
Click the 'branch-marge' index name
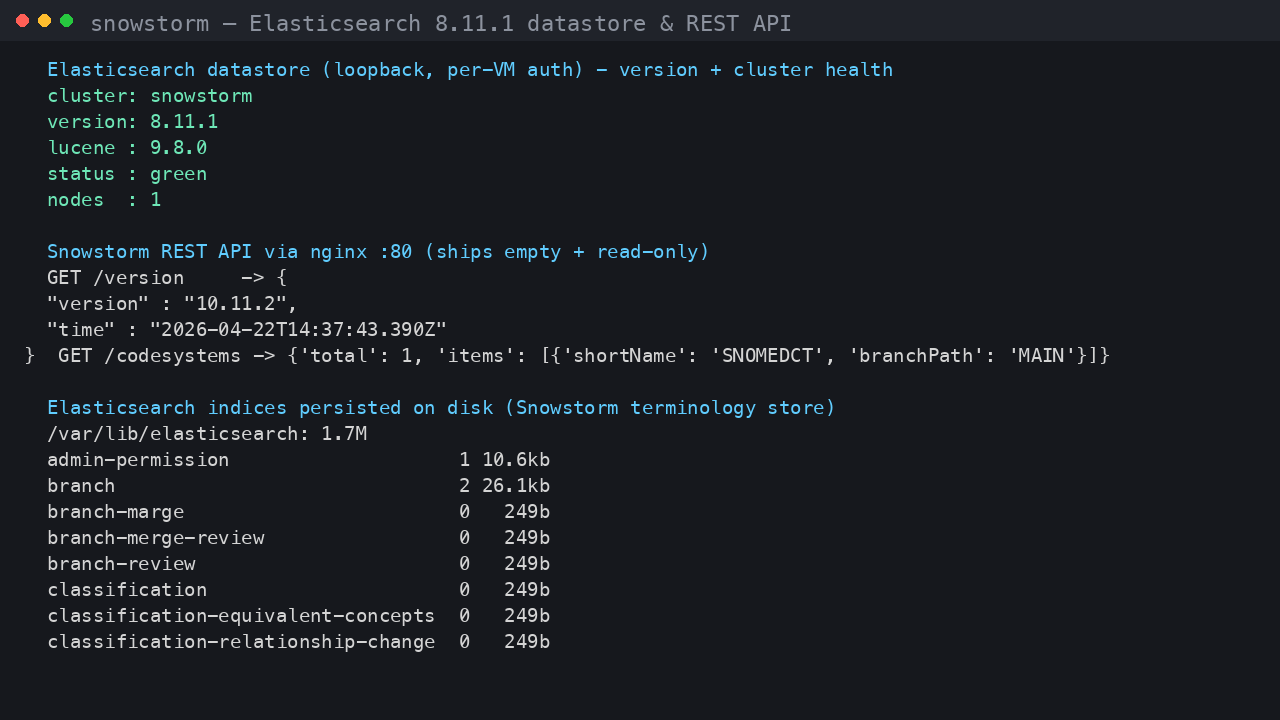pyautogui.click(x=116, y=512)
